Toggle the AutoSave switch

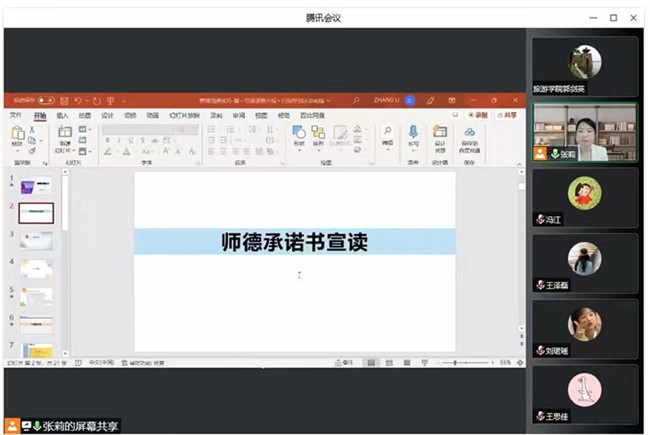pos(46,101)
